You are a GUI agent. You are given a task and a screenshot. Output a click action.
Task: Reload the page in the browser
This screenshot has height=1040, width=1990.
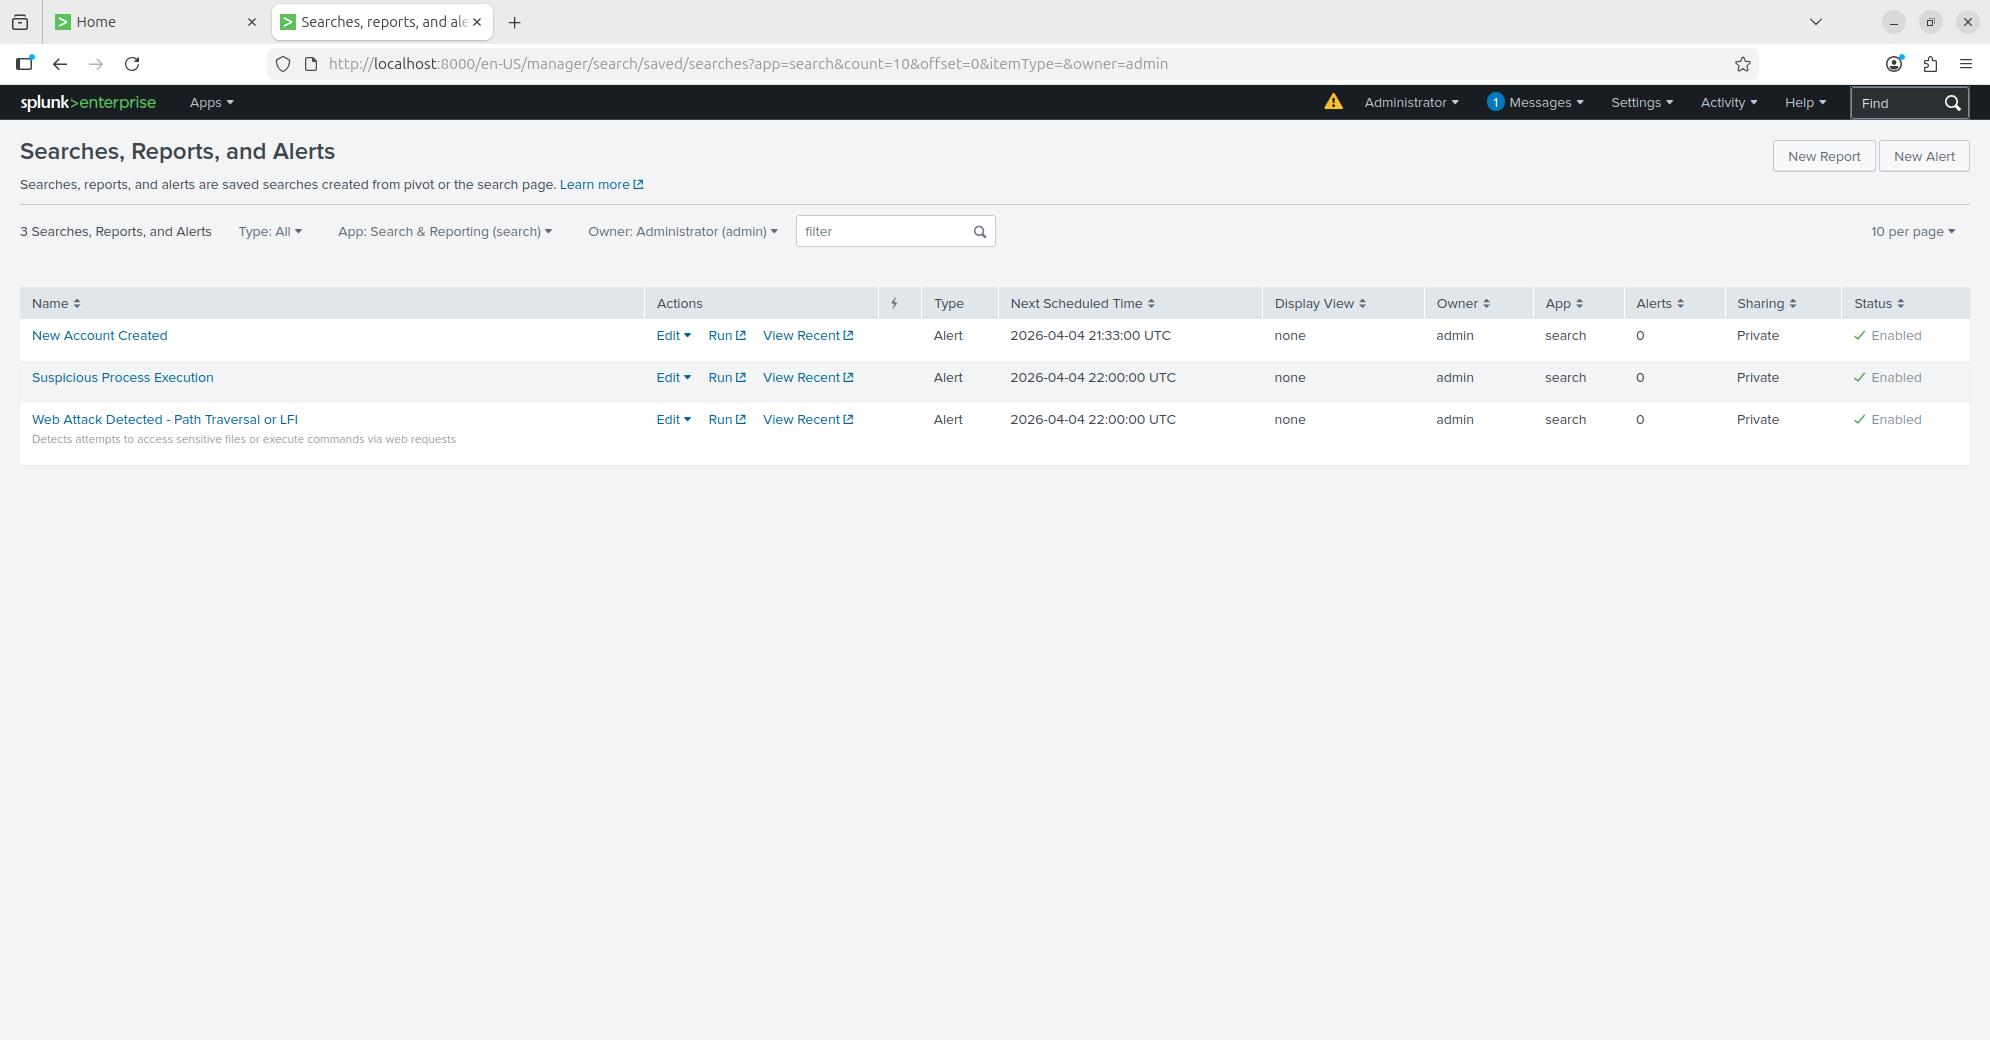[x=132, y=64]
